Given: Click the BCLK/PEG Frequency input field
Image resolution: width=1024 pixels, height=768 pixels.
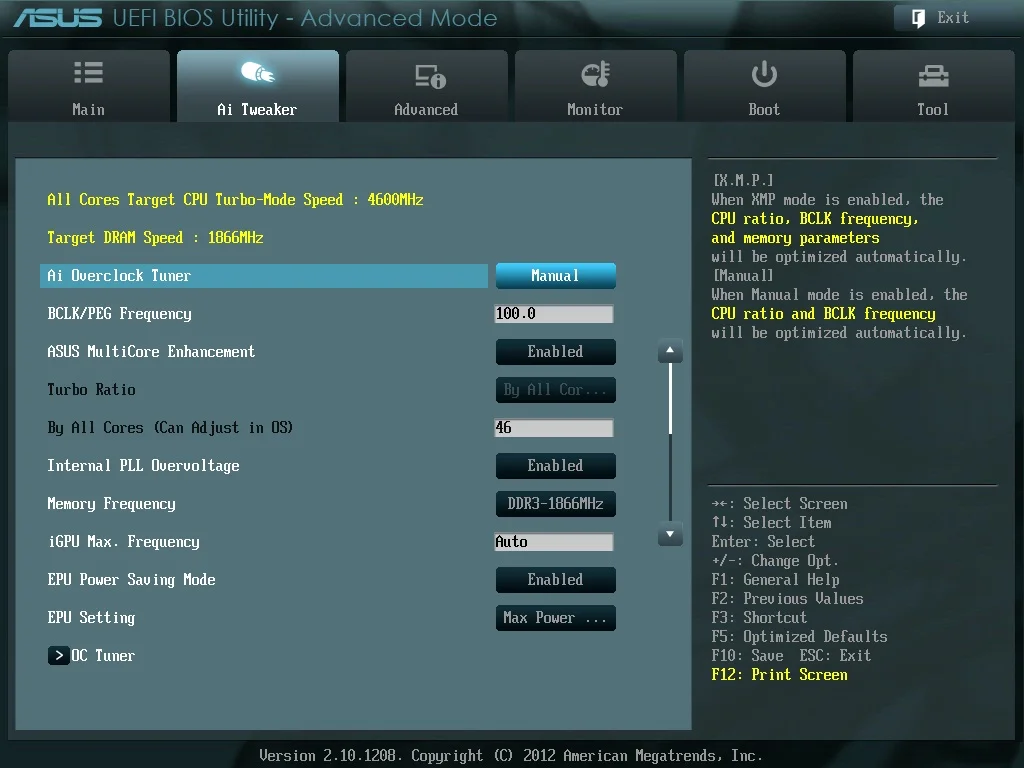Looking at the screenshot, I should 554,313.
